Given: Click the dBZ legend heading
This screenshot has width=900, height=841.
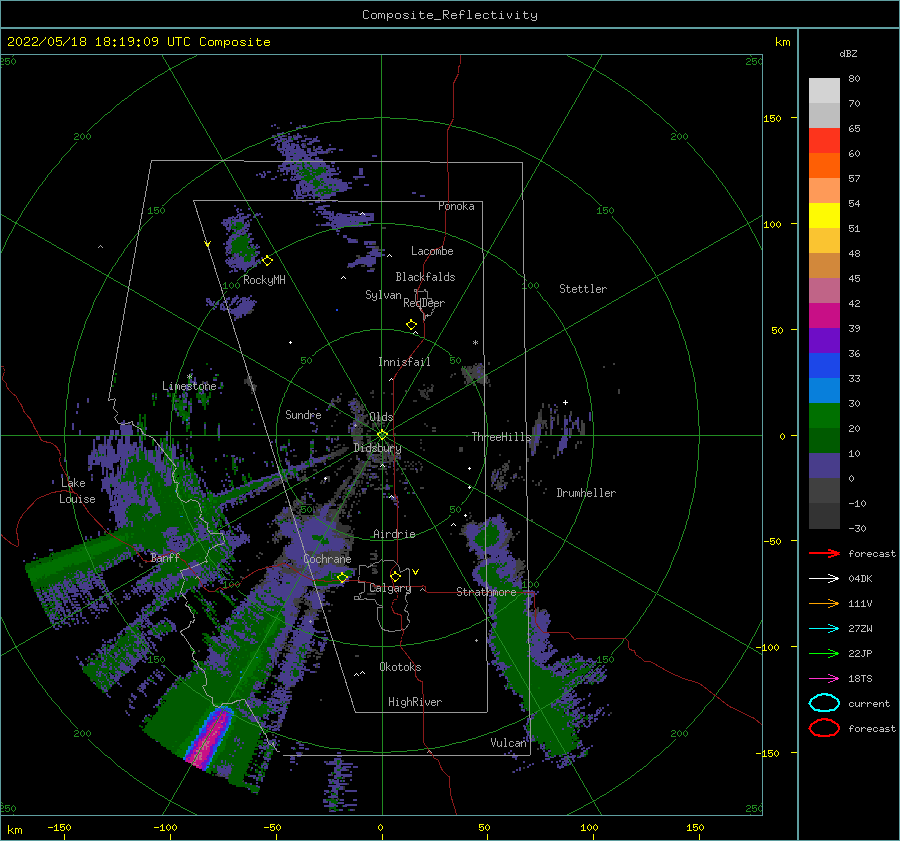Looking at the screenshot, I should tap(848, 53).
